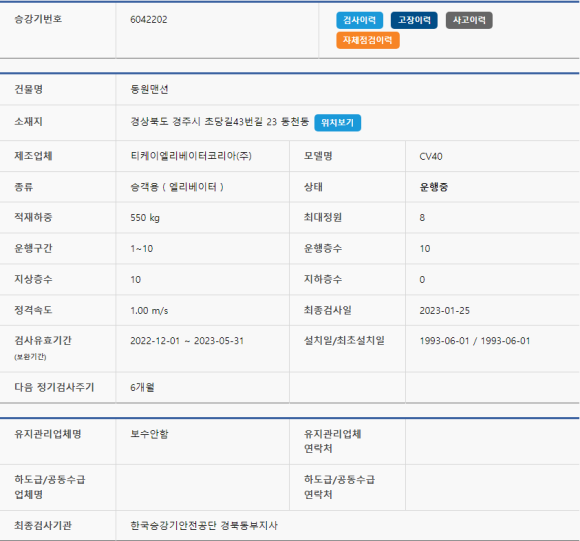Screen dimensions: 580x541
Task: Click the 유지관리업체명 label
Action: [48, 434]
